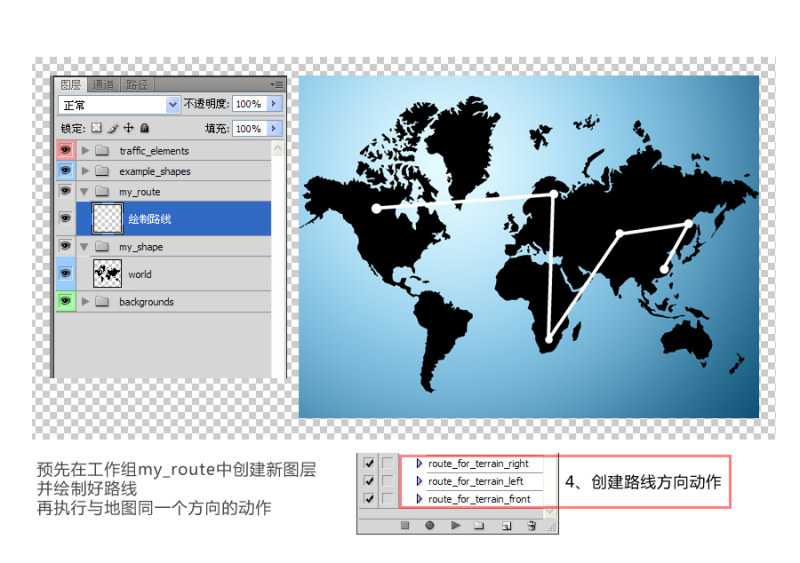Toggle my_shape group visibility eye

[x=65, y=245]
